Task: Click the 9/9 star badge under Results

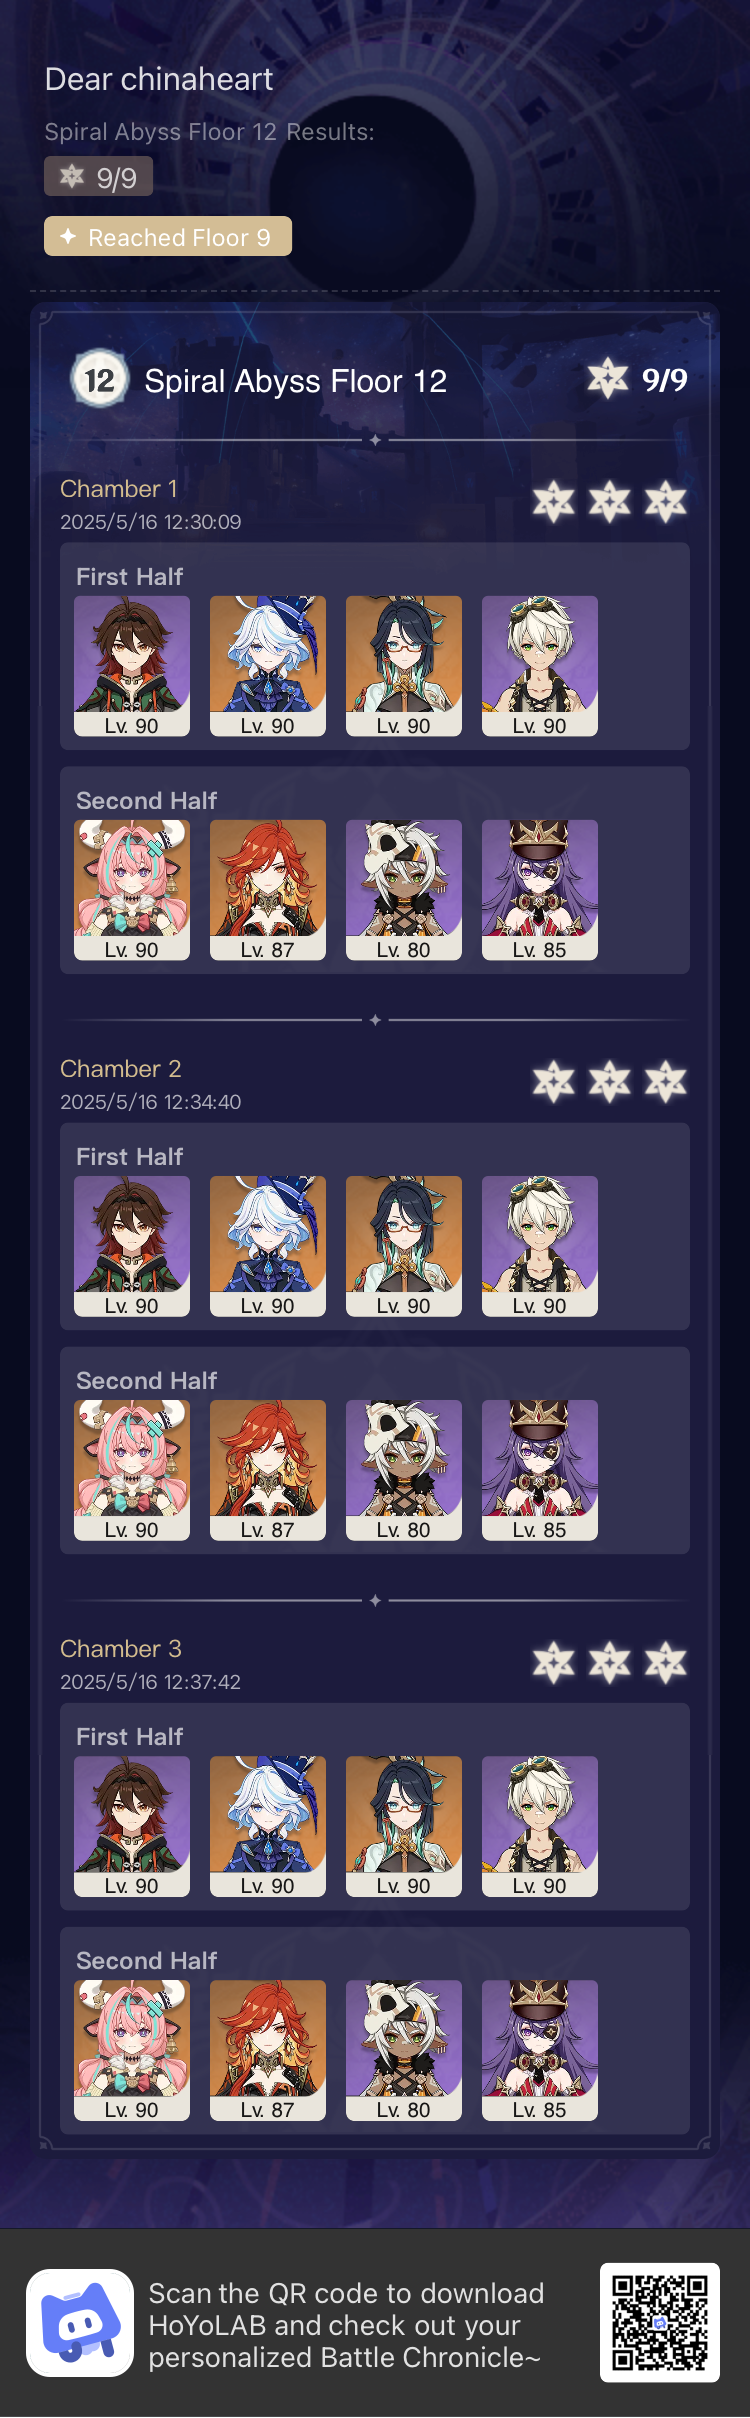Action: click(x=98, y=177)
